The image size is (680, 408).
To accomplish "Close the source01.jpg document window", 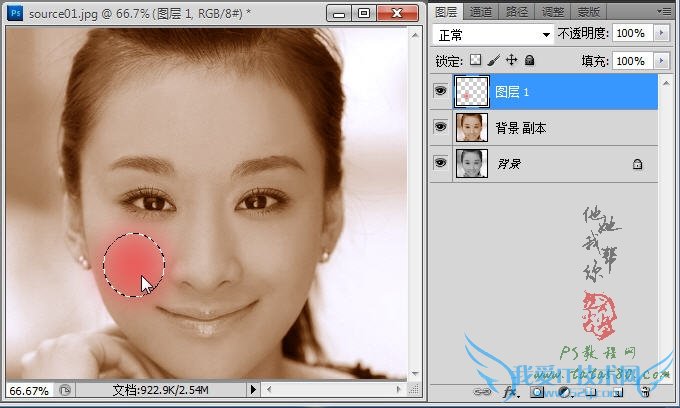I will 397,13.
